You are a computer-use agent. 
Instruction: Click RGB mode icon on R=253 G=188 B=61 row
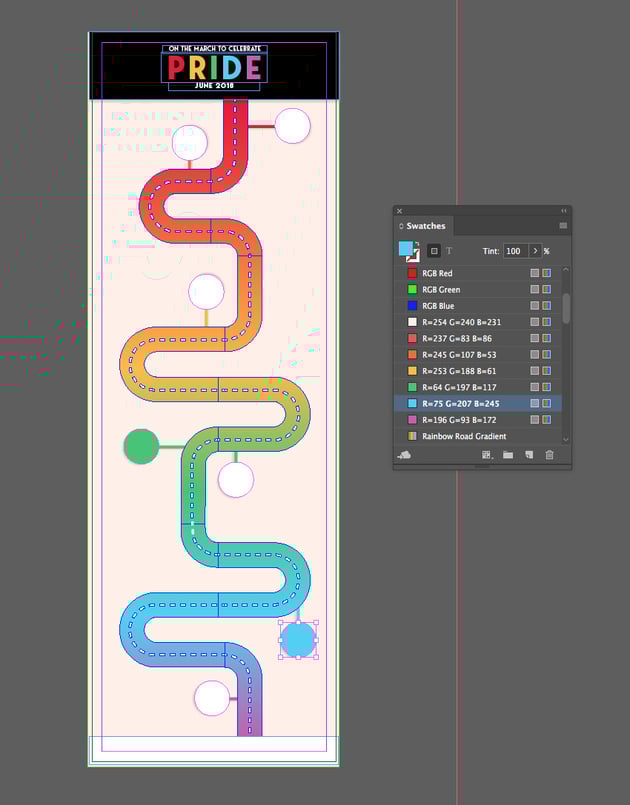click(x=547, y=371)
